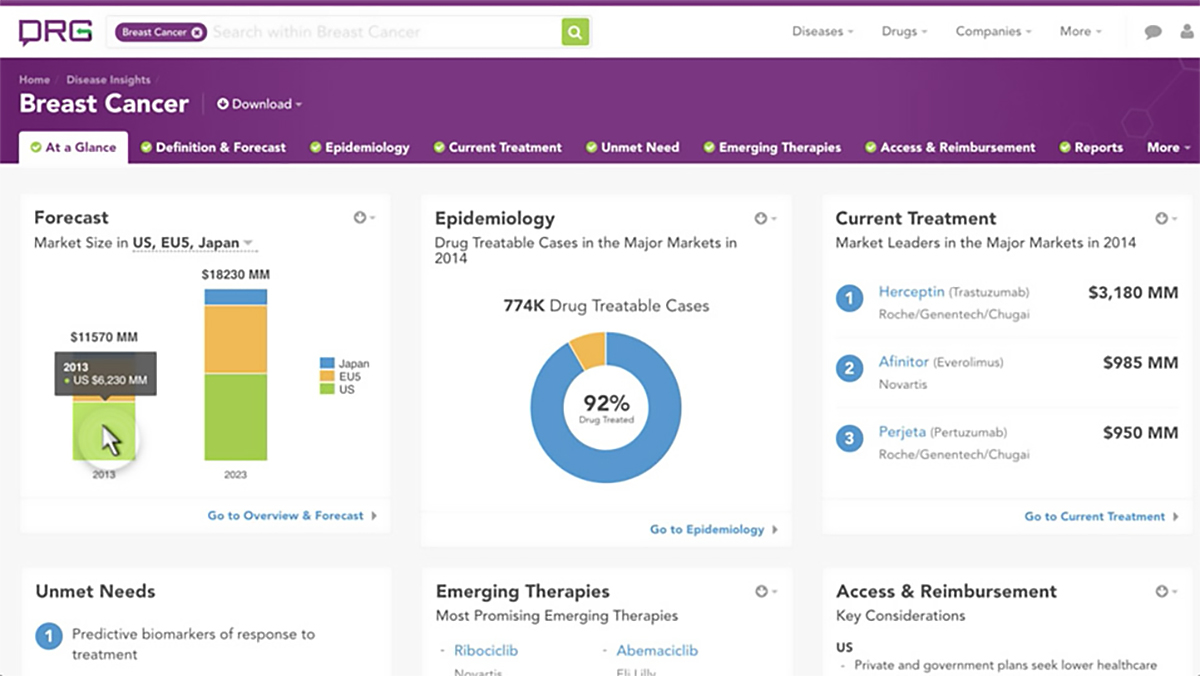Viewport: 1200px width, 676px height.
Task: Expand the Diseases dropdown menu
Action: tap(822, 32)
